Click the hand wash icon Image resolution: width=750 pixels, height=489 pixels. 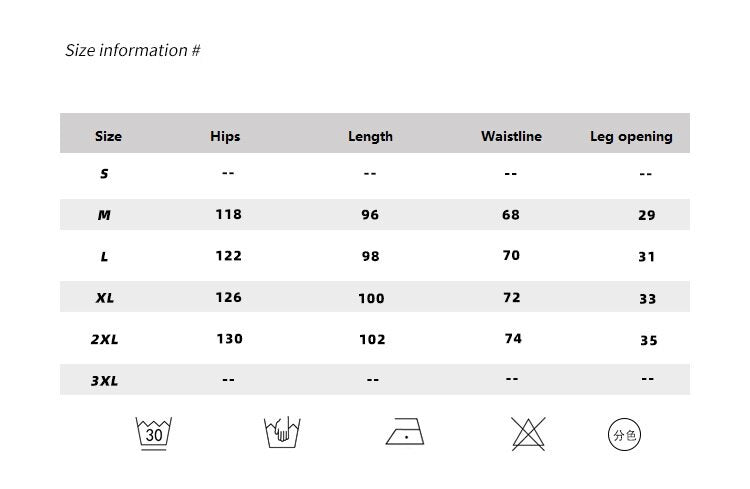282,432
